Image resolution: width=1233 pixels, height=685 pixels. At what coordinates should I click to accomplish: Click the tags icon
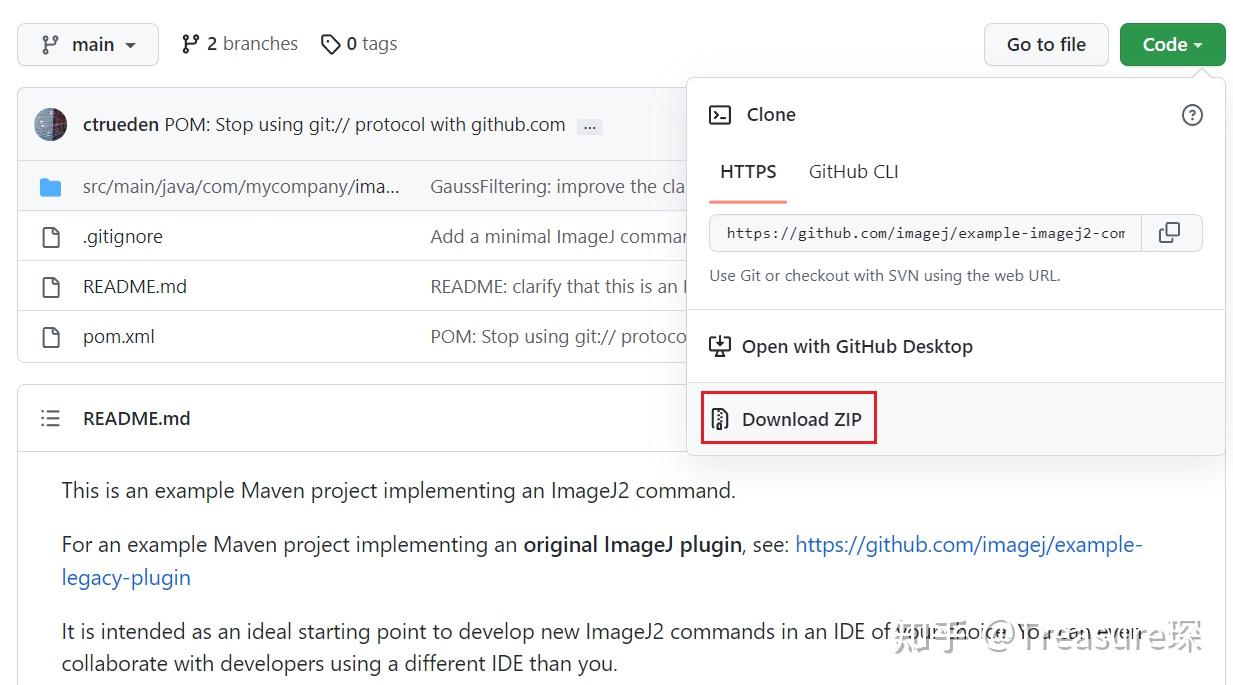pyautogui.click(x=331, y=44)
